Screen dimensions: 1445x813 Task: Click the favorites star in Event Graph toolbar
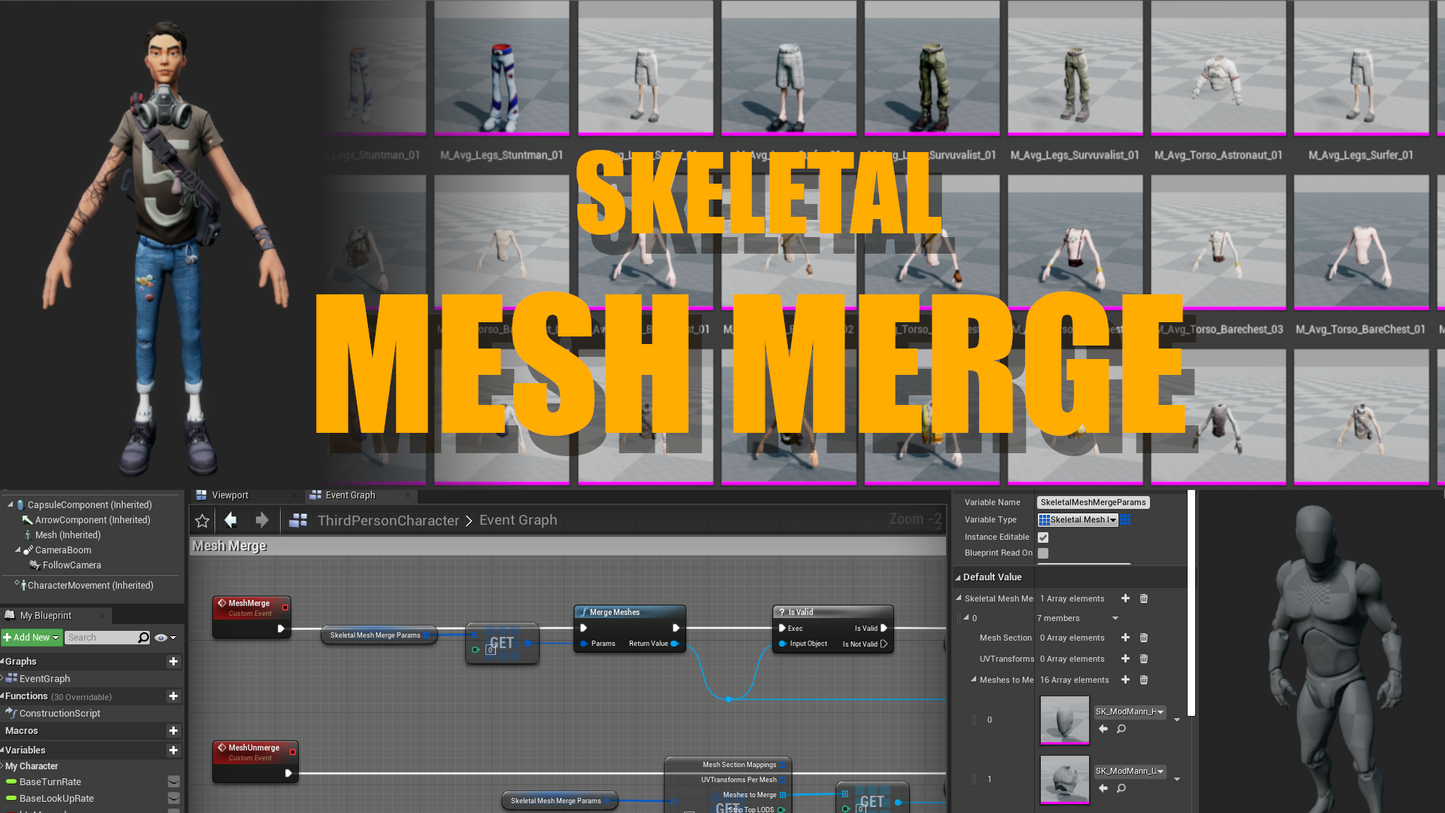coord(202,520)
